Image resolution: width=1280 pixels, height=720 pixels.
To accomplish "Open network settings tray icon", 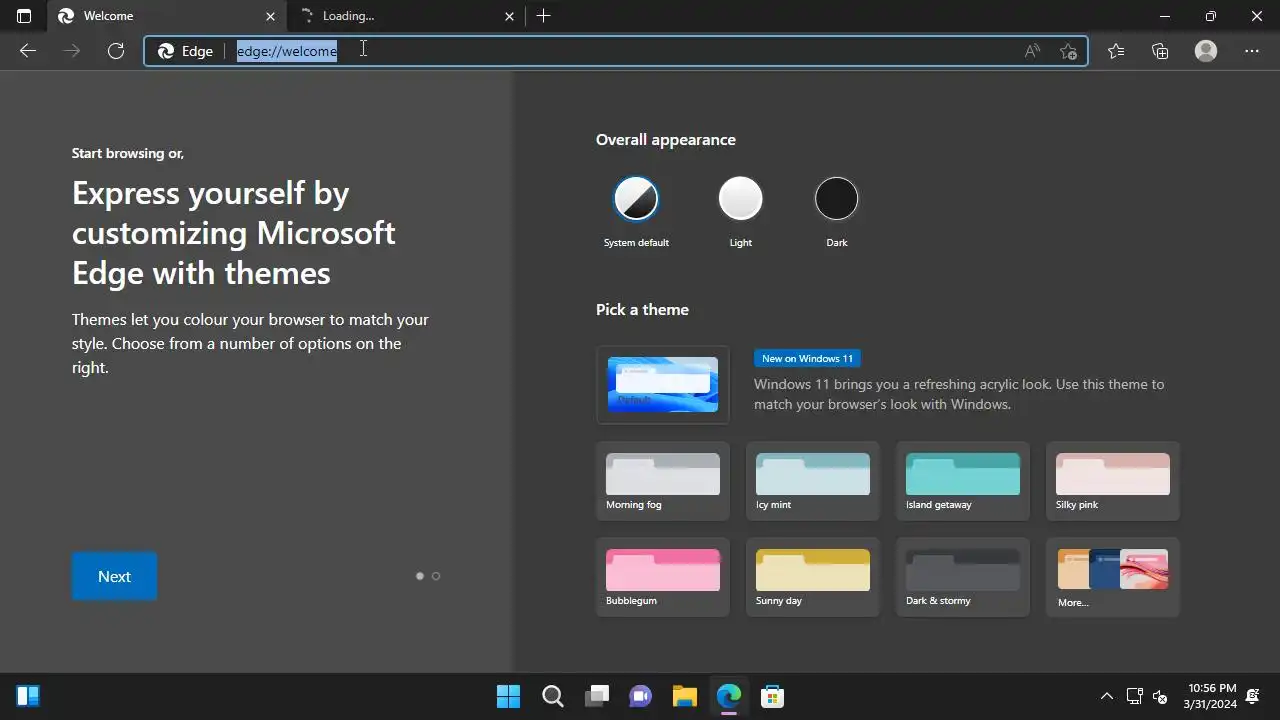I will [x=1134, y=696].
